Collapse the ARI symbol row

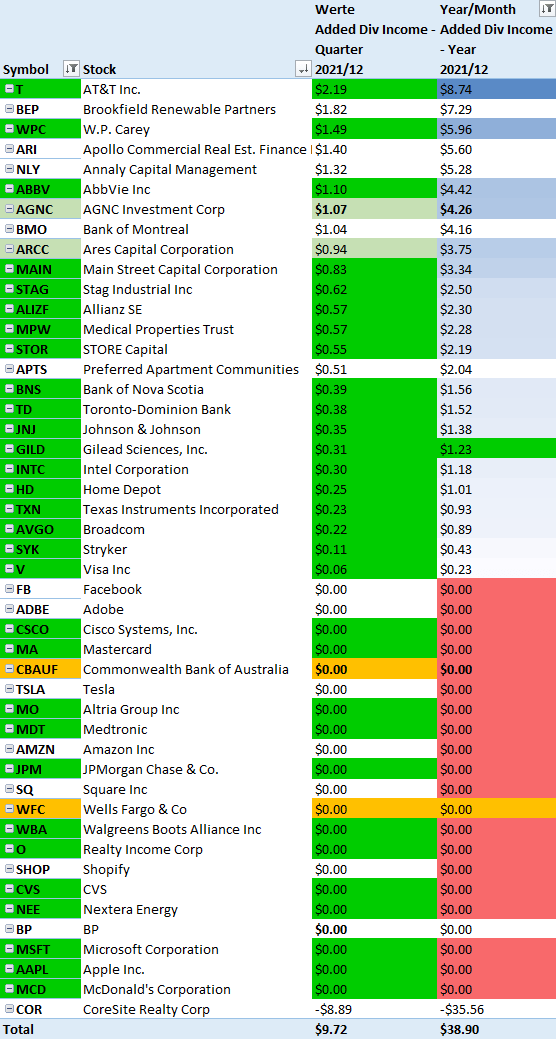tap(9, 149)
